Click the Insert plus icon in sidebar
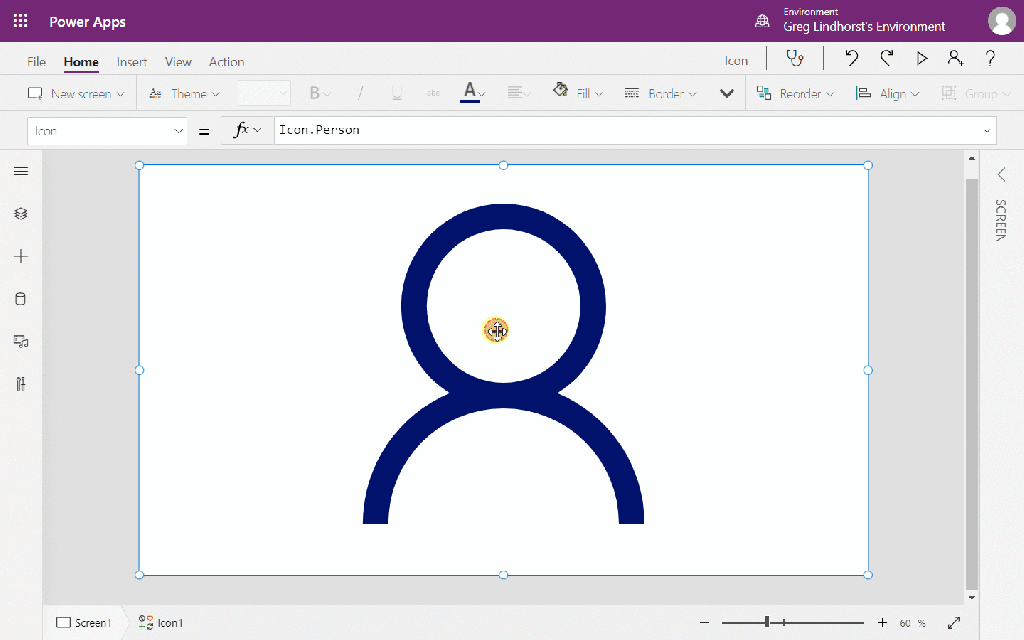1024x640 pixels. click(20, 257)
